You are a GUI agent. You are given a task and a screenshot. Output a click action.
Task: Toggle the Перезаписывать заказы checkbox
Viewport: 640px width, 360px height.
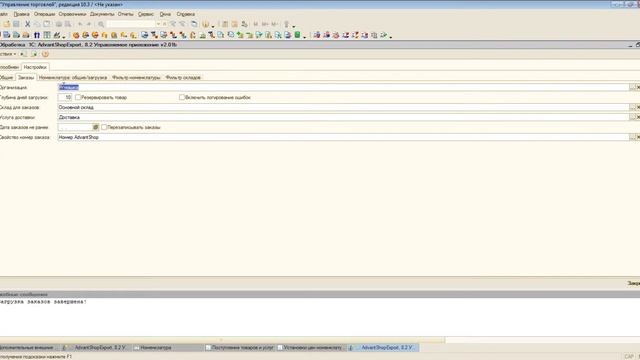pyautogui.click(x=104, y=127)
